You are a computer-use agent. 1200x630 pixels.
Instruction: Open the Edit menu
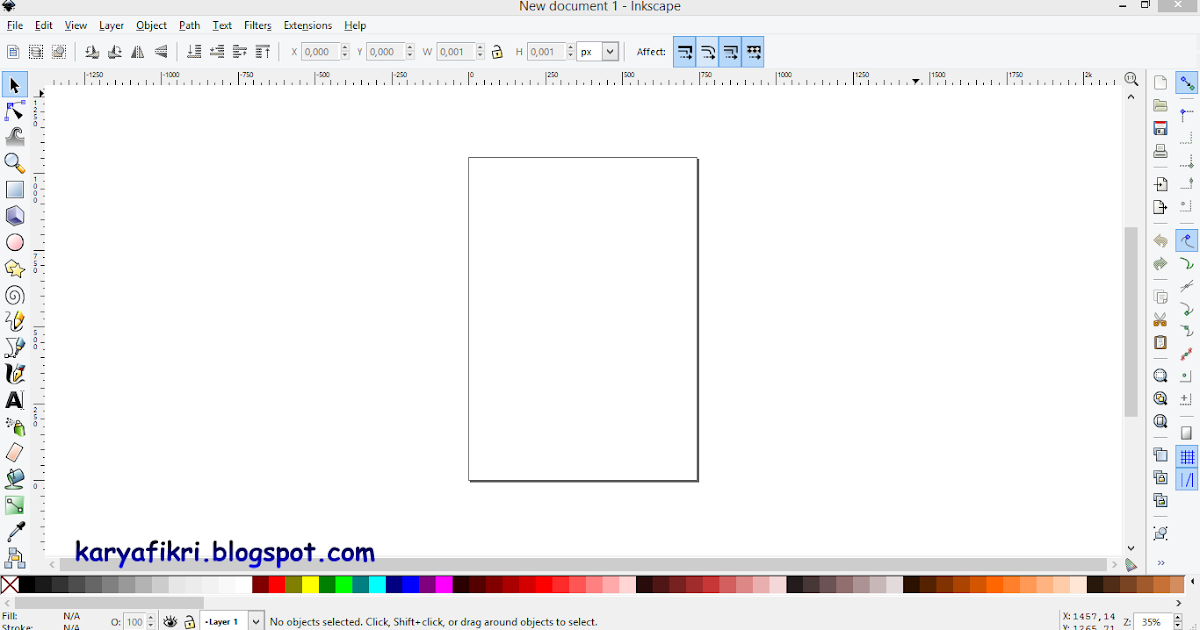tap(44, 25)
